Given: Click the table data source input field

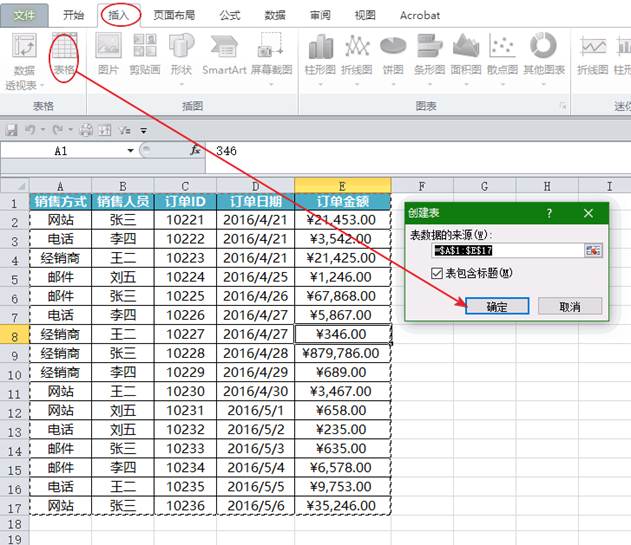Looking at the screenshot, I should point(507,251).
